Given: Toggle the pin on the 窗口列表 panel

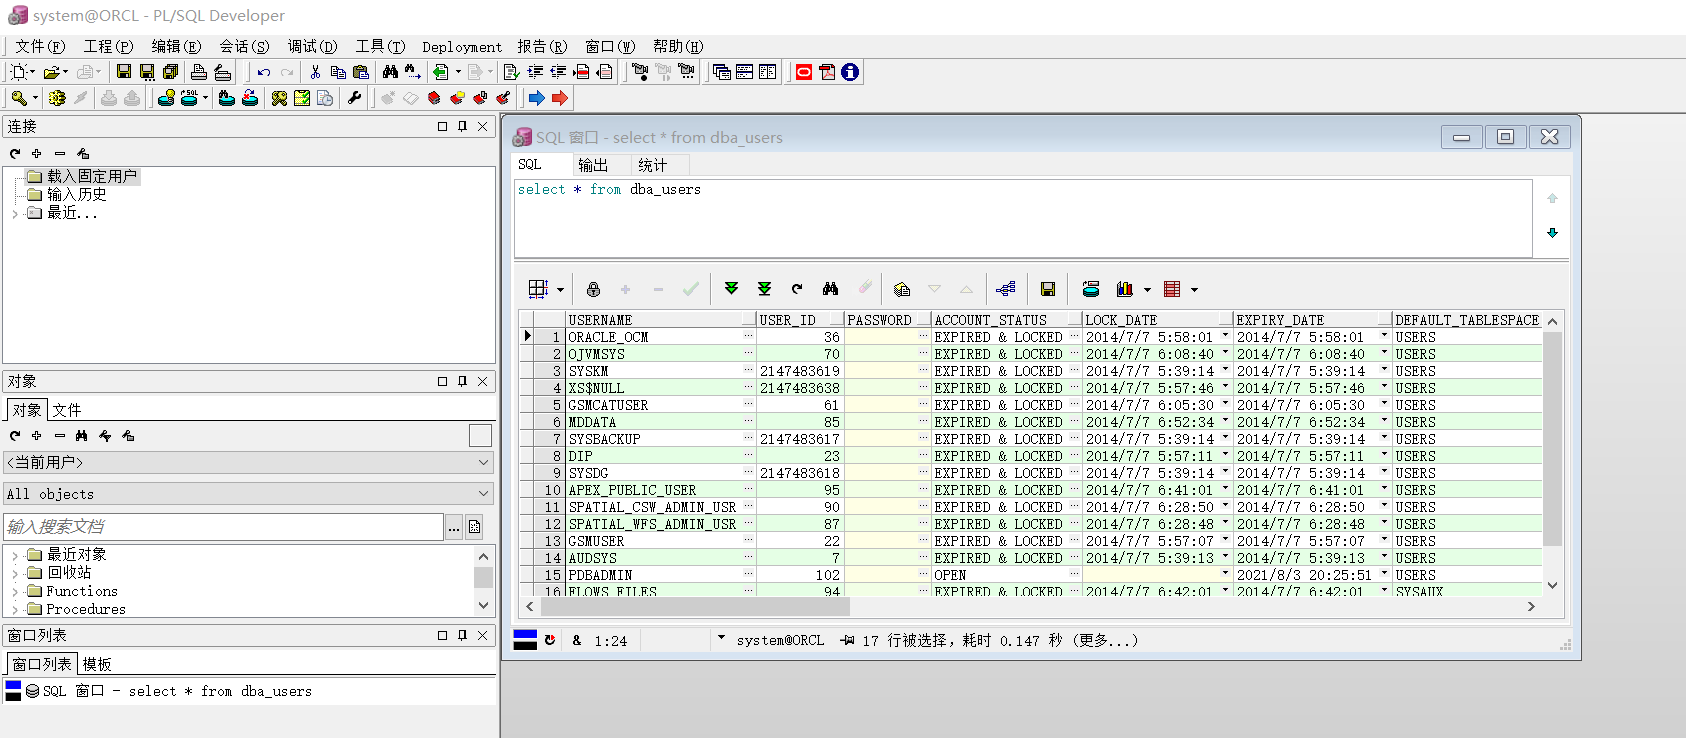Looking at the screenshot, I should pos(462,636).
